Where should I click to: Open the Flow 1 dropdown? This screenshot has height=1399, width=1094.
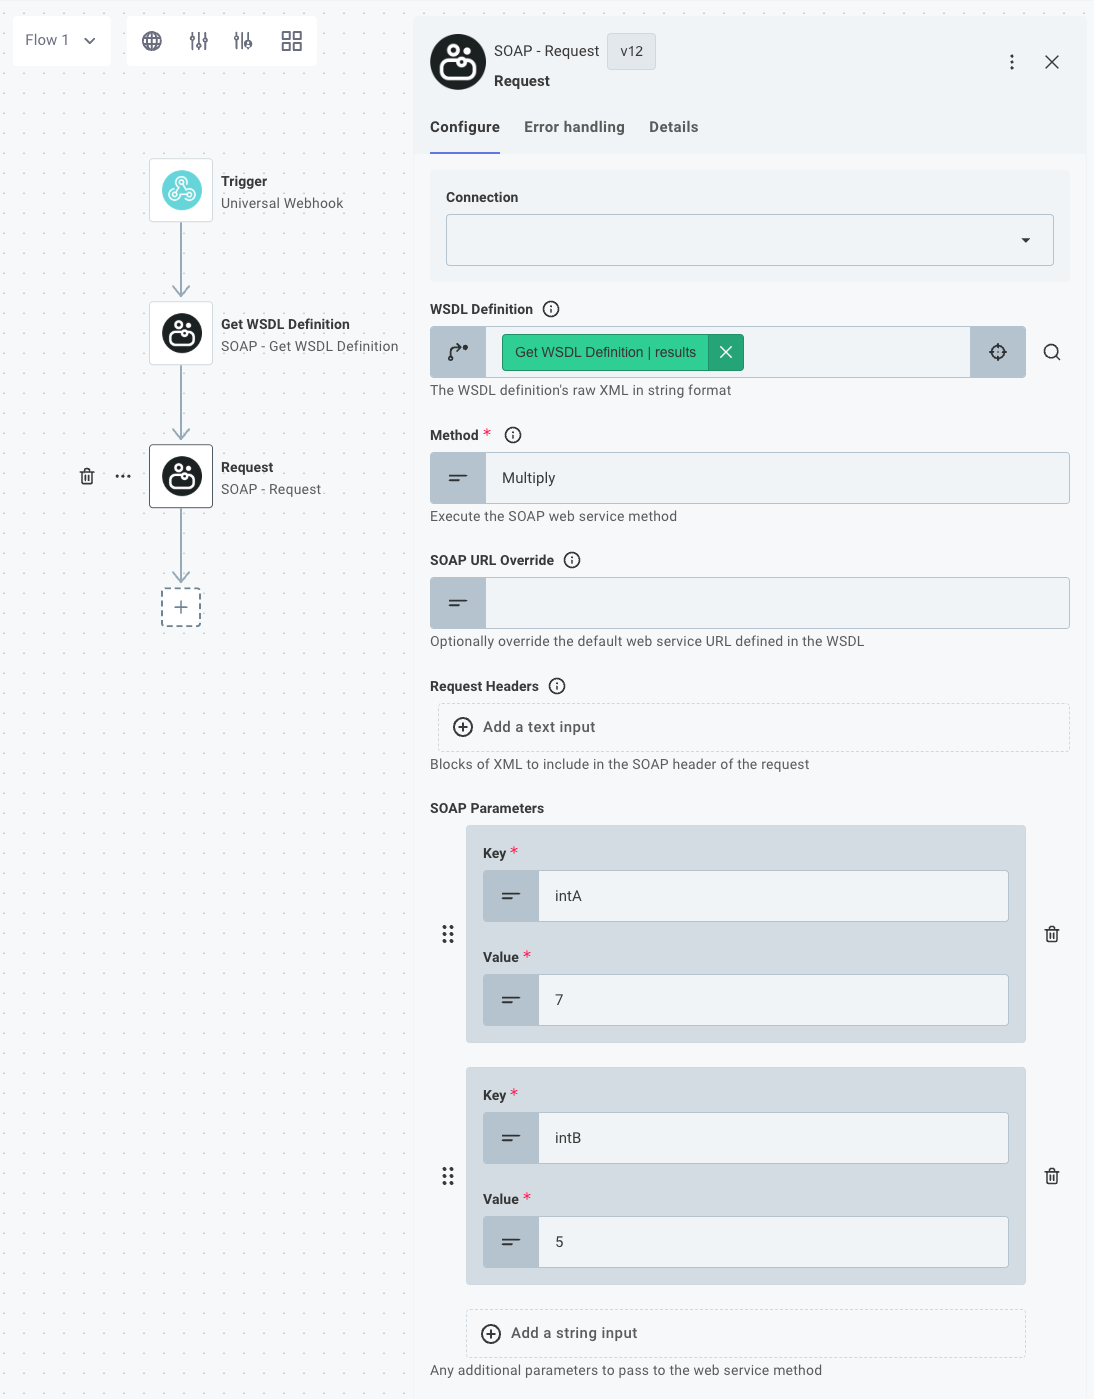pos(60,41)
